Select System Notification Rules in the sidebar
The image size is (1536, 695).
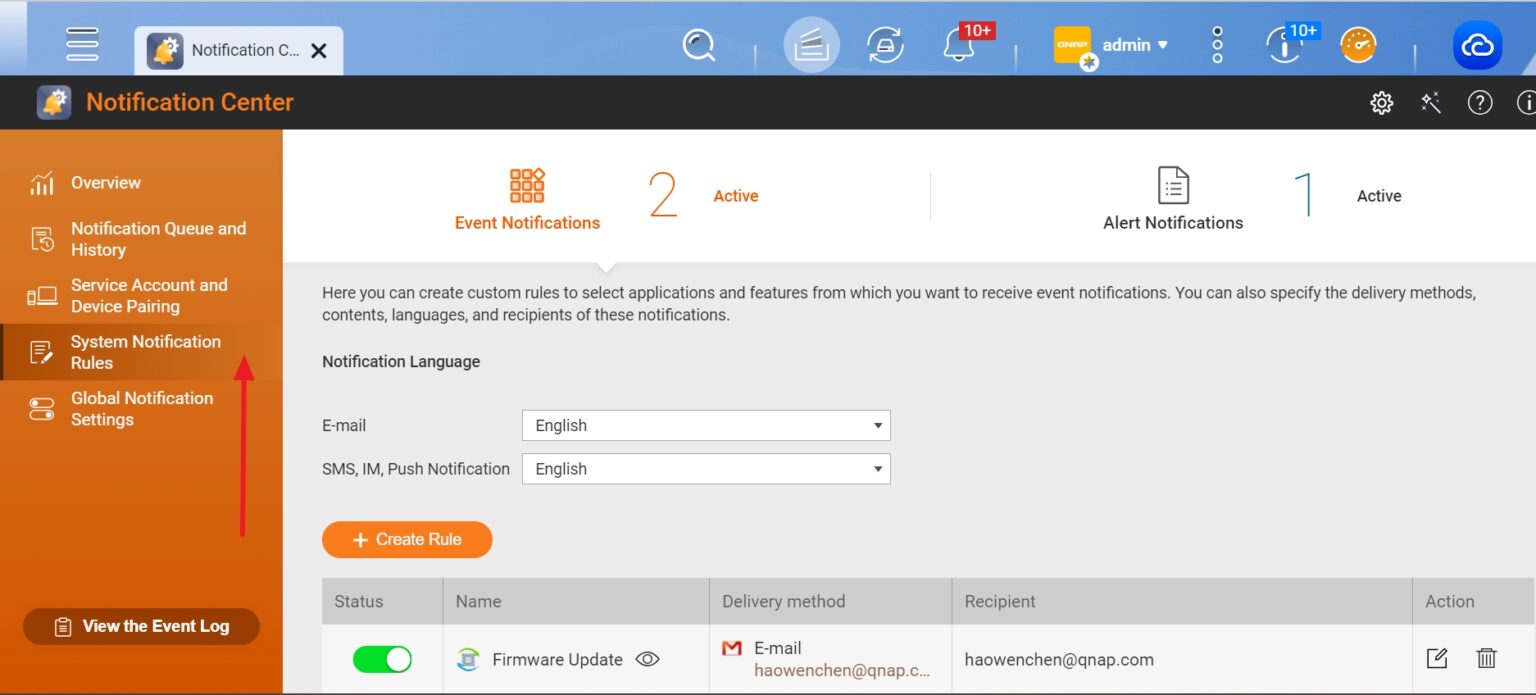coord(145,352)
